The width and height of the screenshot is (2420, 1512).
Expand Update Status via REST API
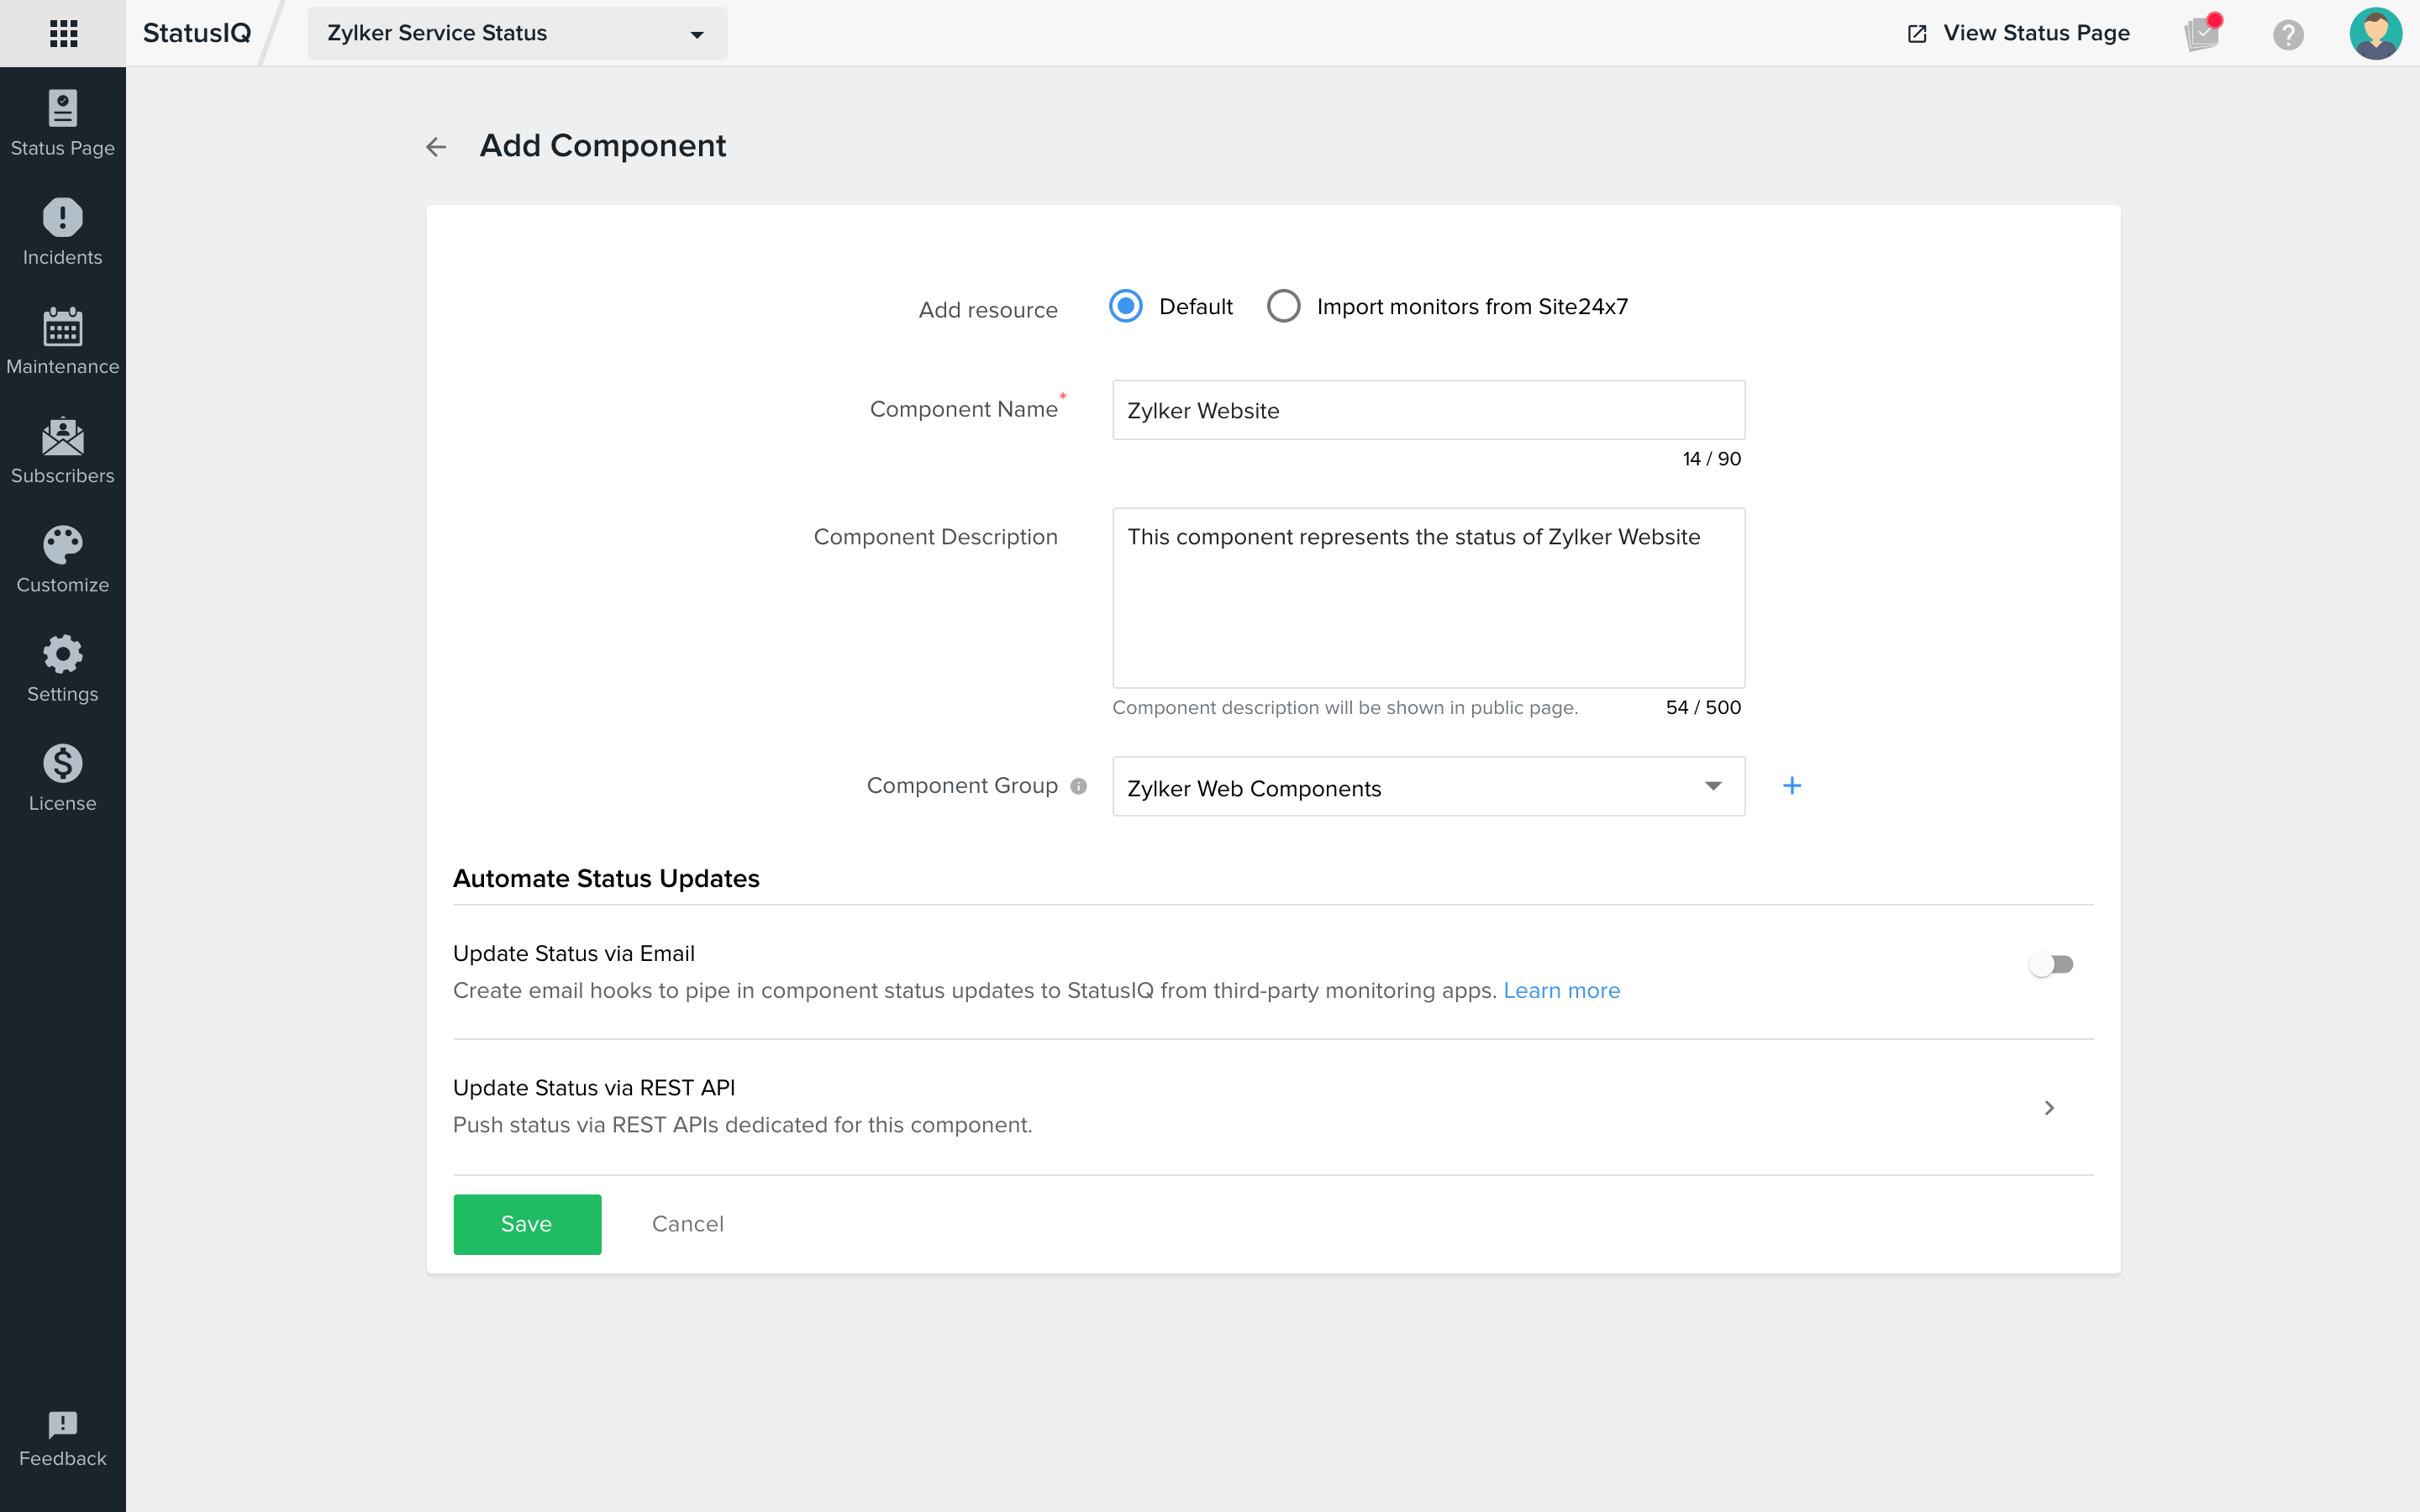(2049, 1105)
